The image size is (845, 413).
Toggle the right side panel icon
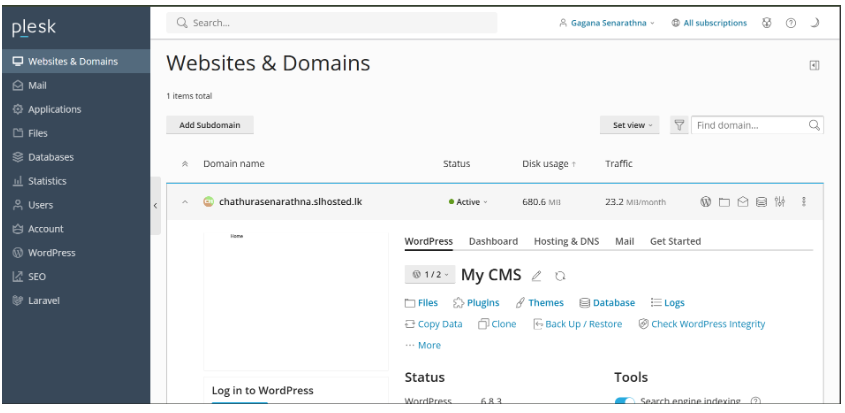(x=814, y=65)
